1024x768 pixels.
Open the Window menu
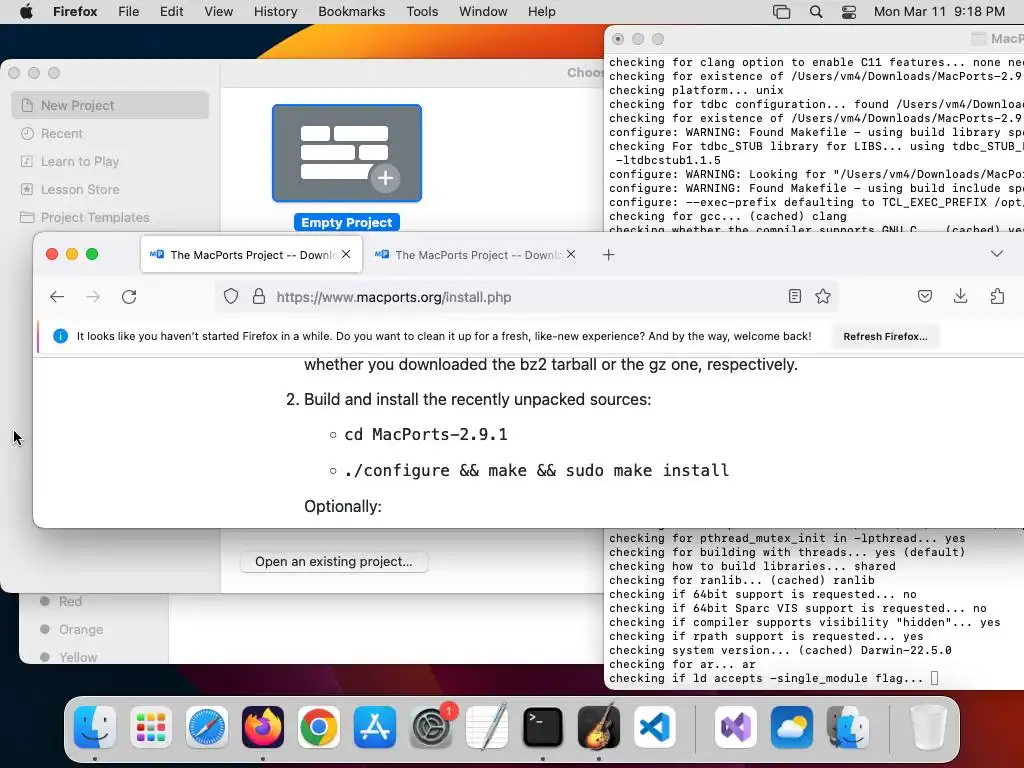coord(483,12)
